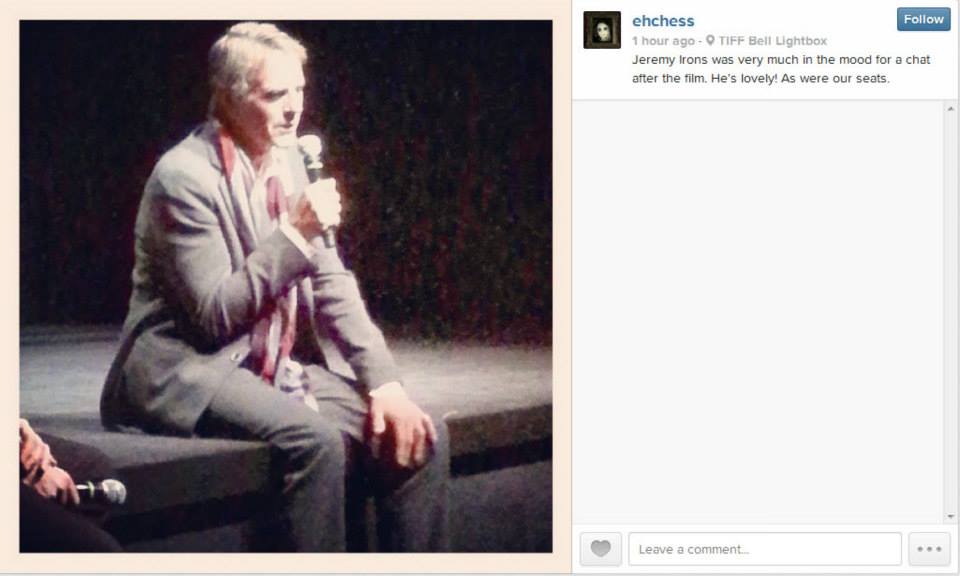
Task: Open ehchess profile avatar picture
Action: click(602, 29)
